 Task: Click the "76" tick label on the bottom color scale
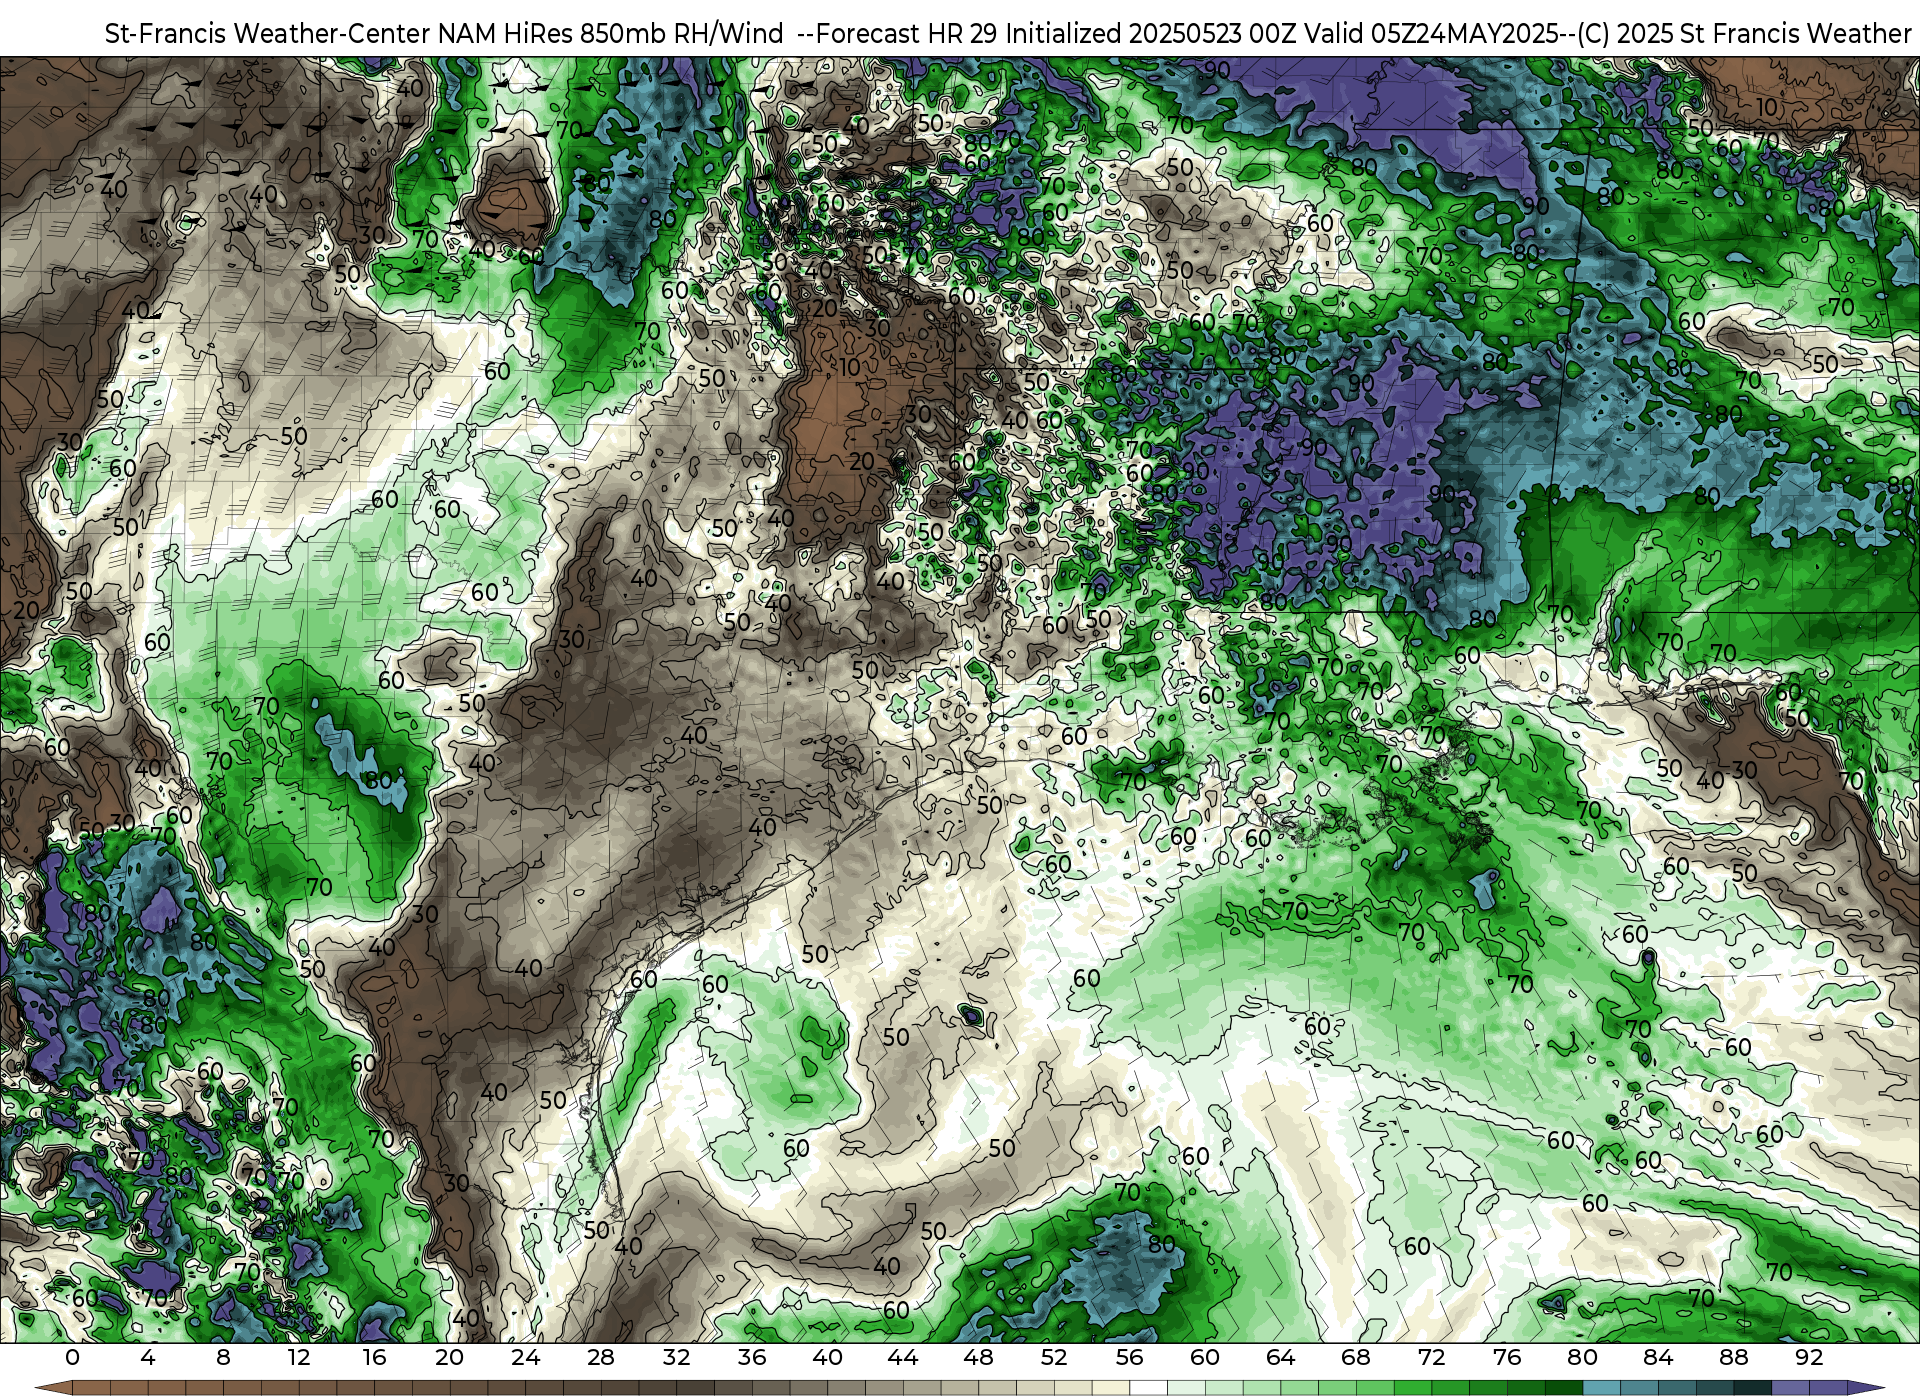pos(1507,1357)
